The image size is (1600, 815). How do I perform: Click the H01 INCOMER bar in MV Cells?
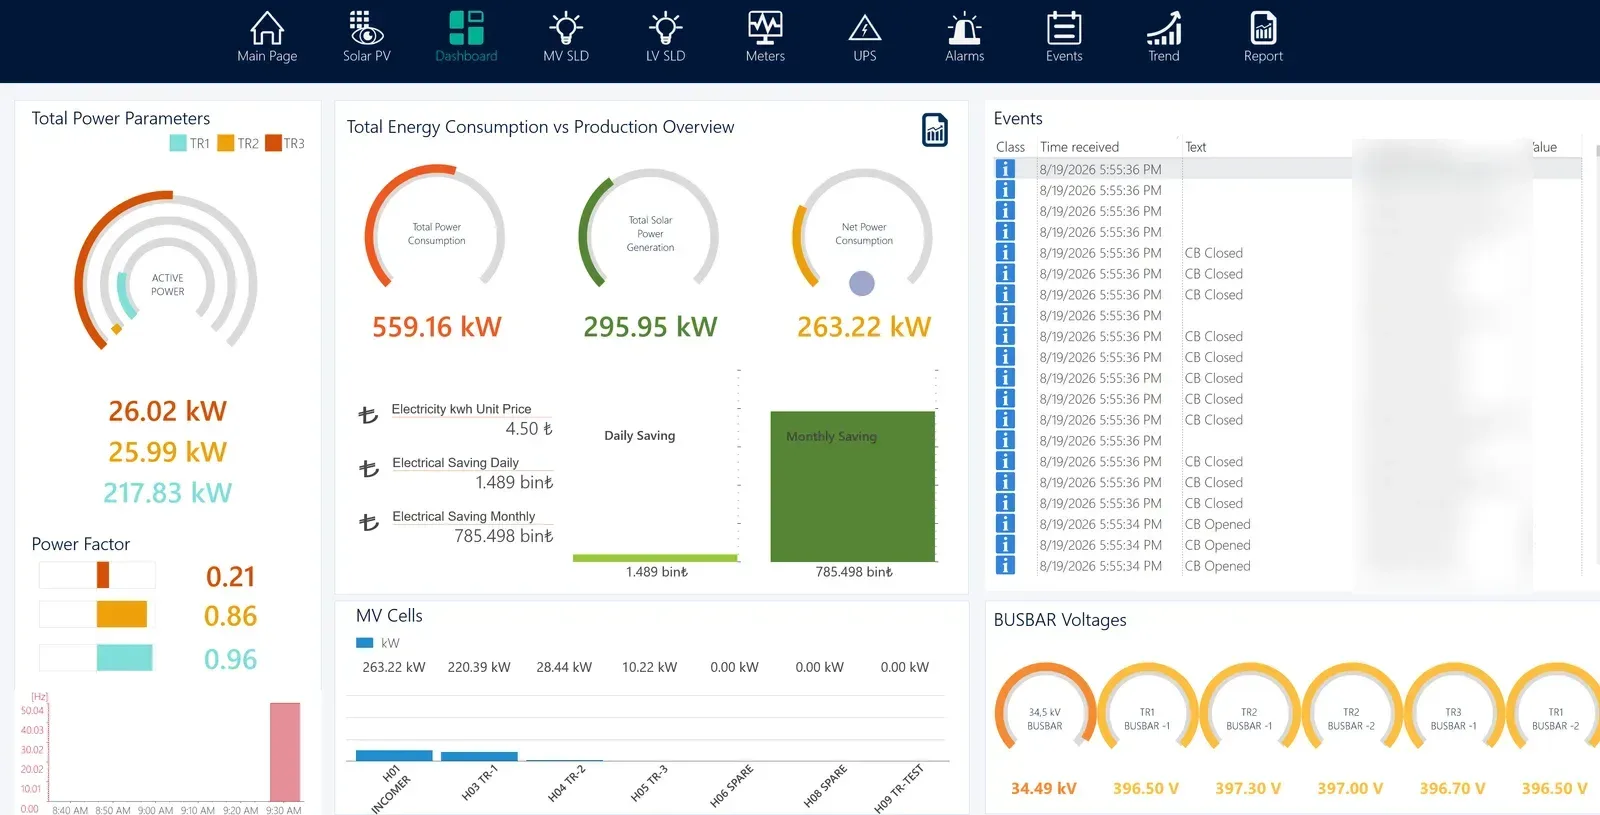(394, 755)
